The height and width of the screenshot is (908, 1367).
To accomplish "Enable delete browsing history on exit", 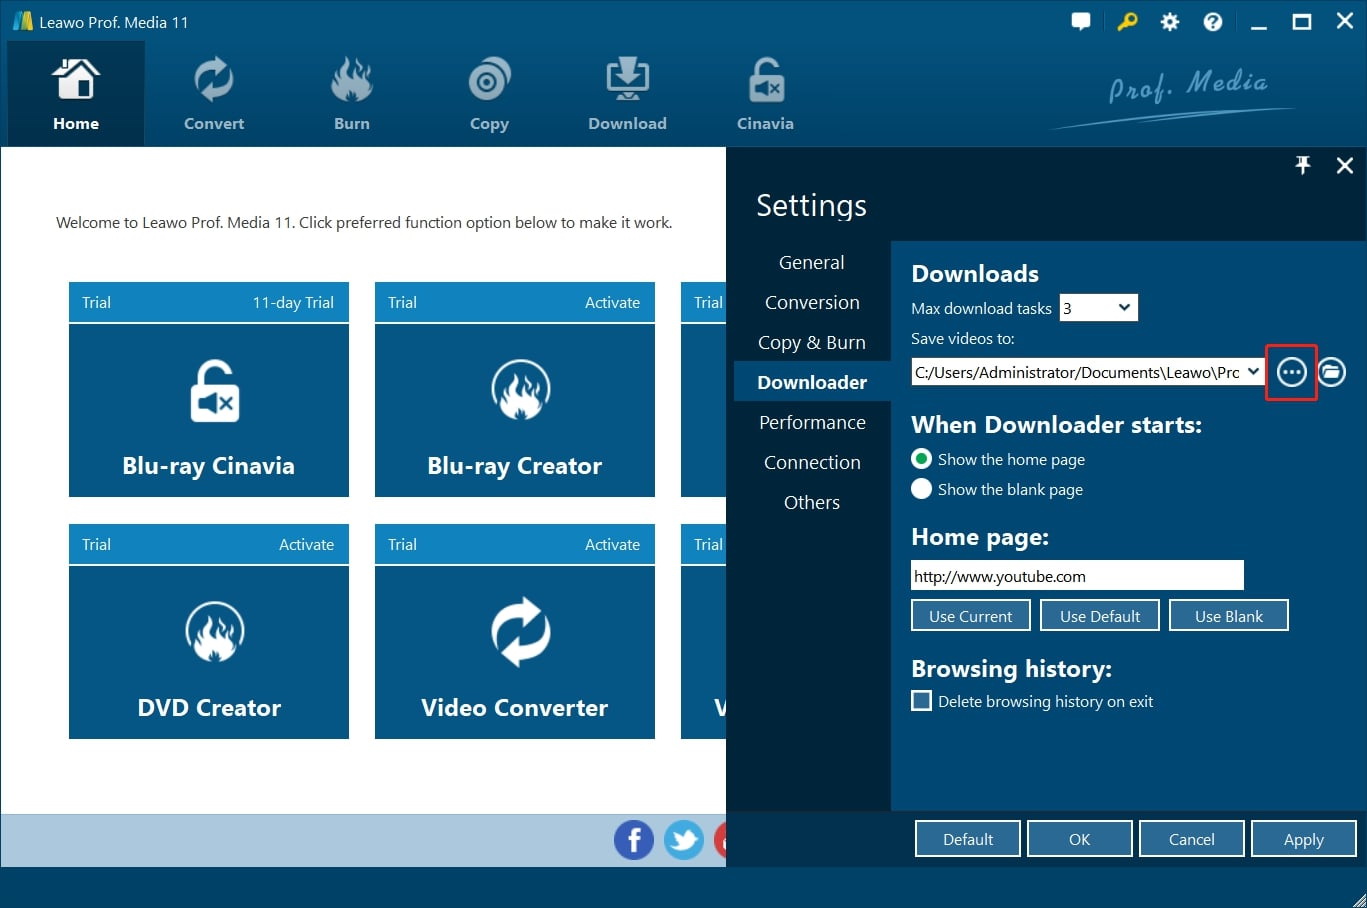I will pos(922,701).
